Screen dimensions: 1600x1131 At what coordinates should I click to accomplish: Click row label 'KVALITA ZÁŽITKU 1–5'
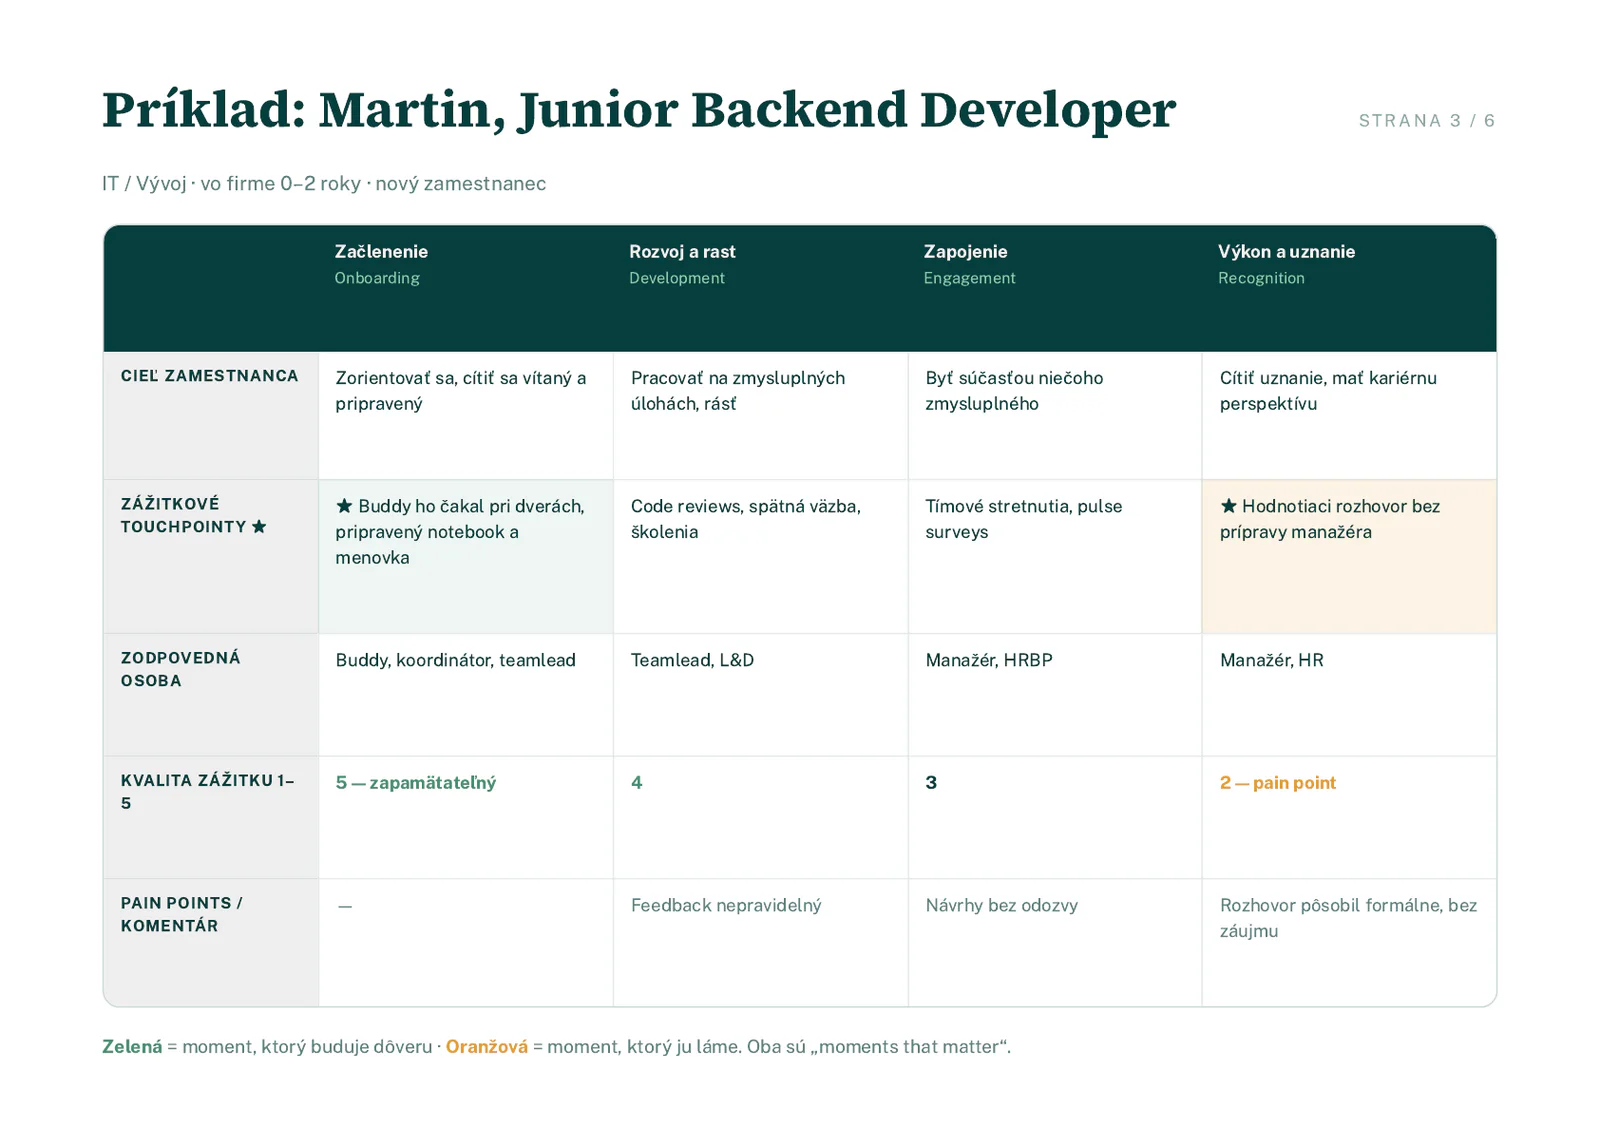pyautogui.click(x=208, y=792)
